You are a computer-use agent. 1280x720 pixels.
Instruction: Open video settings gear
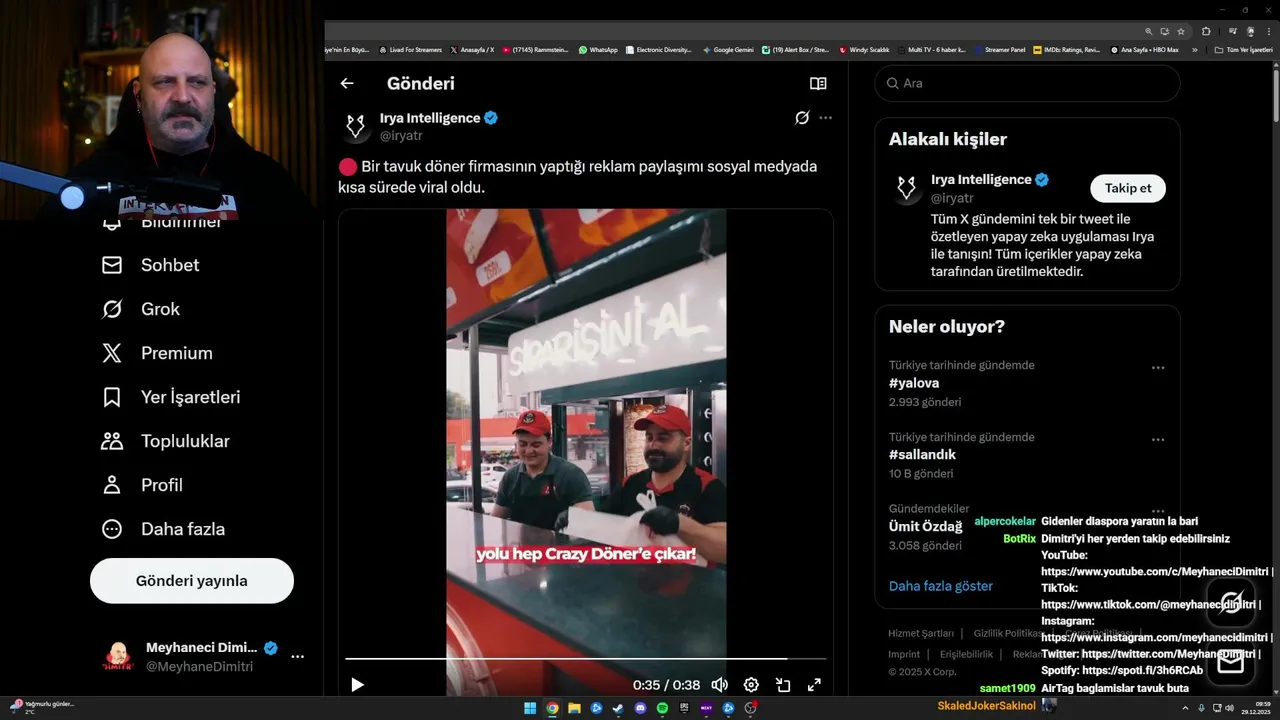(751, 685)
